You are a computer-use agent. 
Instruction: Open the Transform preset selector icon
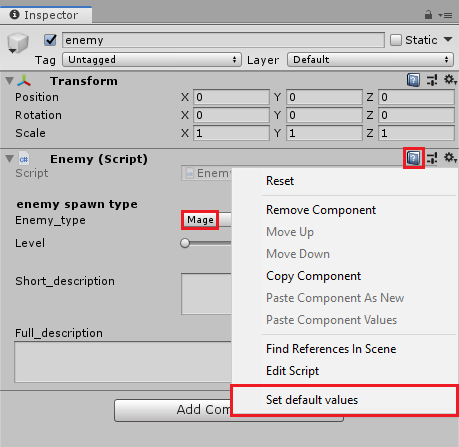tap(432, 80)
